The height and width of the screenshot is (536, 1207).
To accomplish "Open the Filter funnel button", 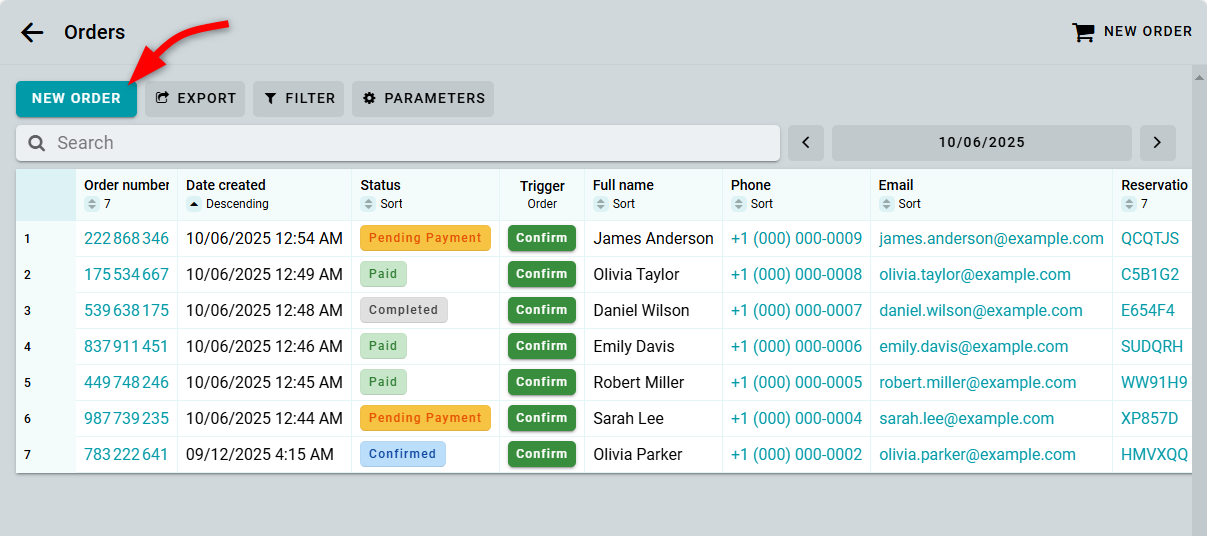I will [x=298, y=98].
